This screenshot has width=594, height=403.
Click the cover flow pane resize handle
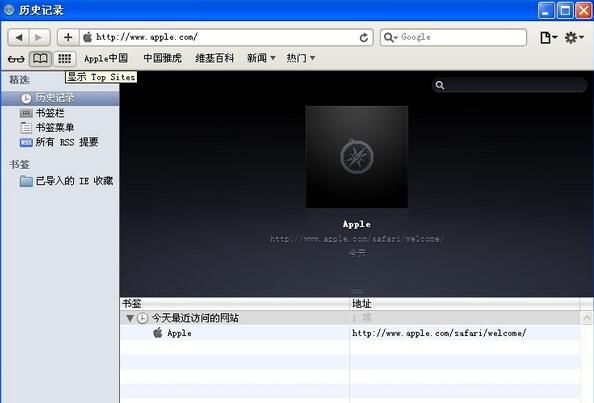tap(356, 292)
